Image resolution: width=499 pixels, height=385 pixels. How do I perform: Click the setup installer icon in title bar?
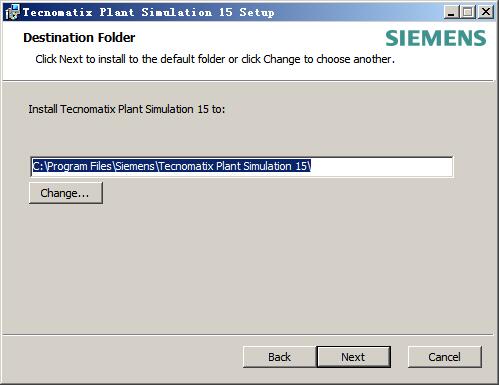click(x=12, y=12)
